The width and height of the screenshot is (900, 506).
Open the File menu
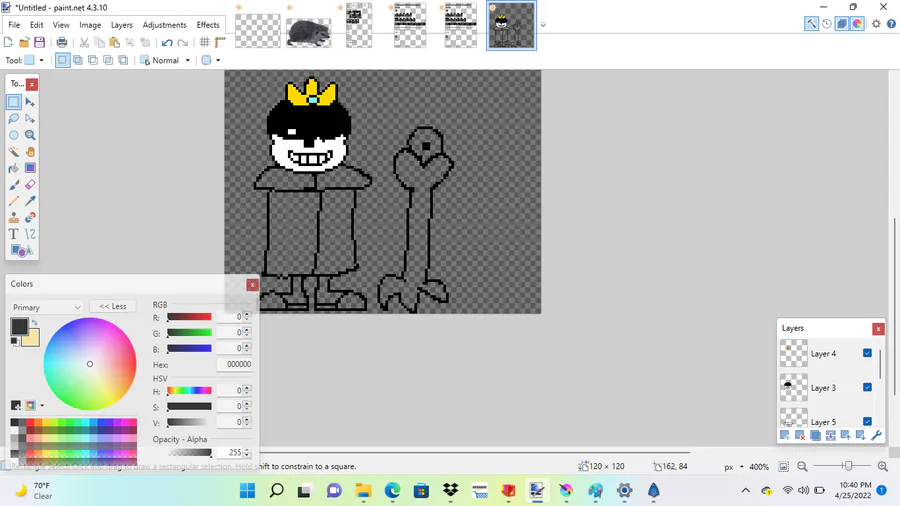coord(14,25)
